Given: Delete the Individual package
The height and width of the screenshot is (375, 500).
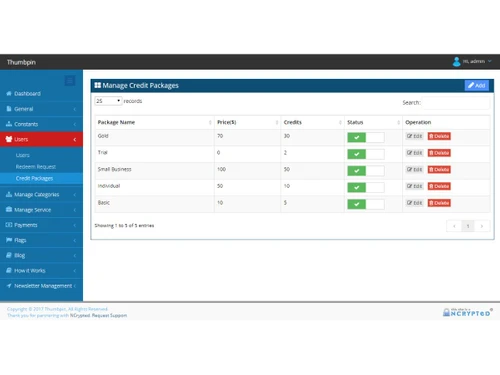Looking at the screenshot, I should (439, 186).
